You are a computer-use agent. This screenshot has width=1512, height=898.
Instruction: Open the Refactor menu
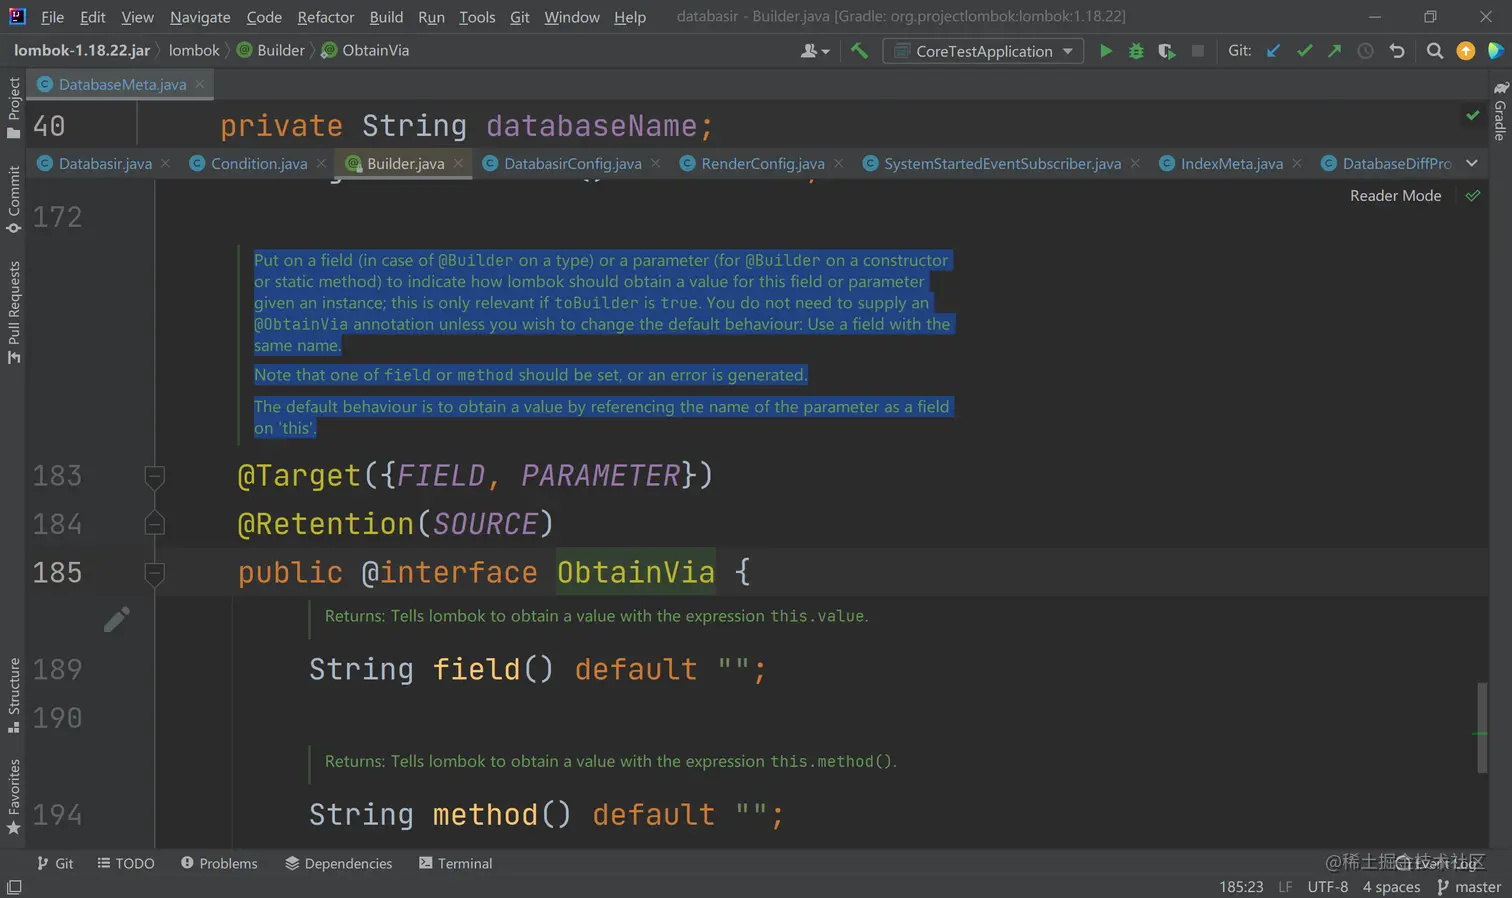(325, 17)
